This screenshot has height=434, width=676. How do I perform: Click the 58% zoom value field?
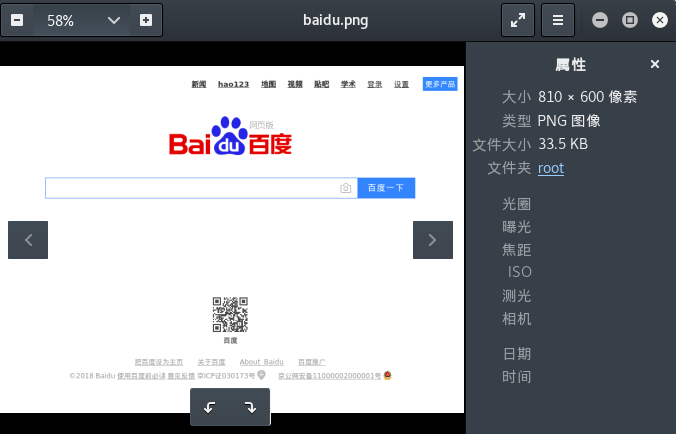(60, 20)
